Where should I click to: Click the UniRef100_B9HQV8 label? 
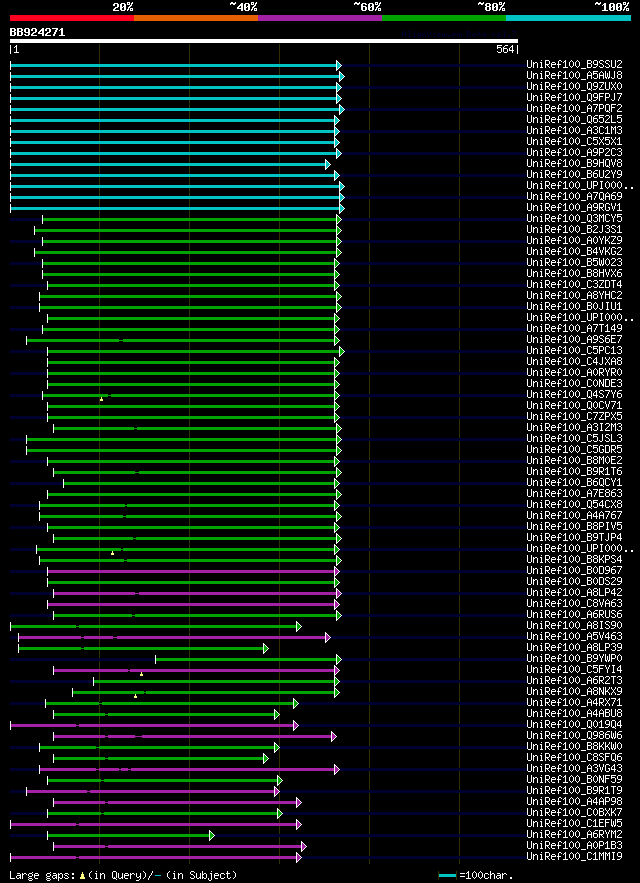click(x=574, y=163)
